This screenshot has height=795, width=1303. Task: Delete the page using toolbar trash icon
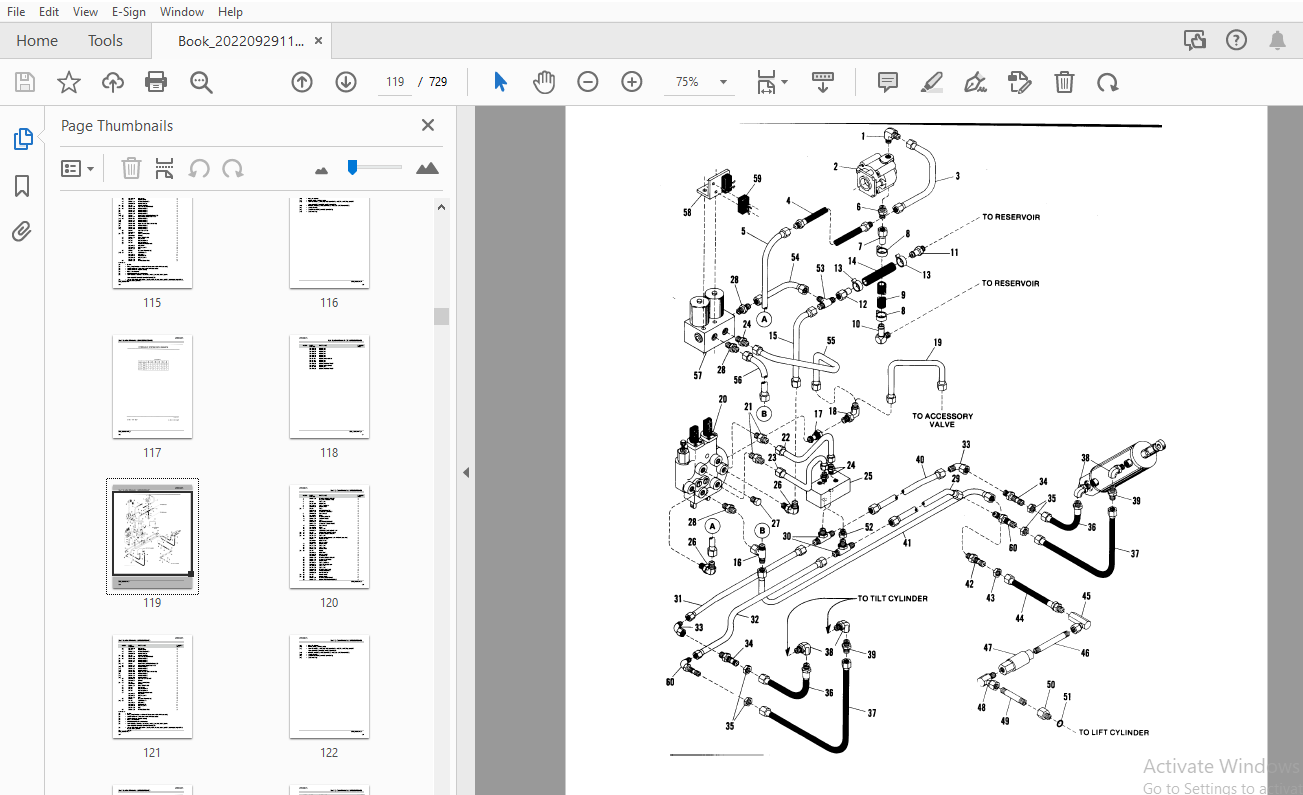click(x=1064, y=82)
